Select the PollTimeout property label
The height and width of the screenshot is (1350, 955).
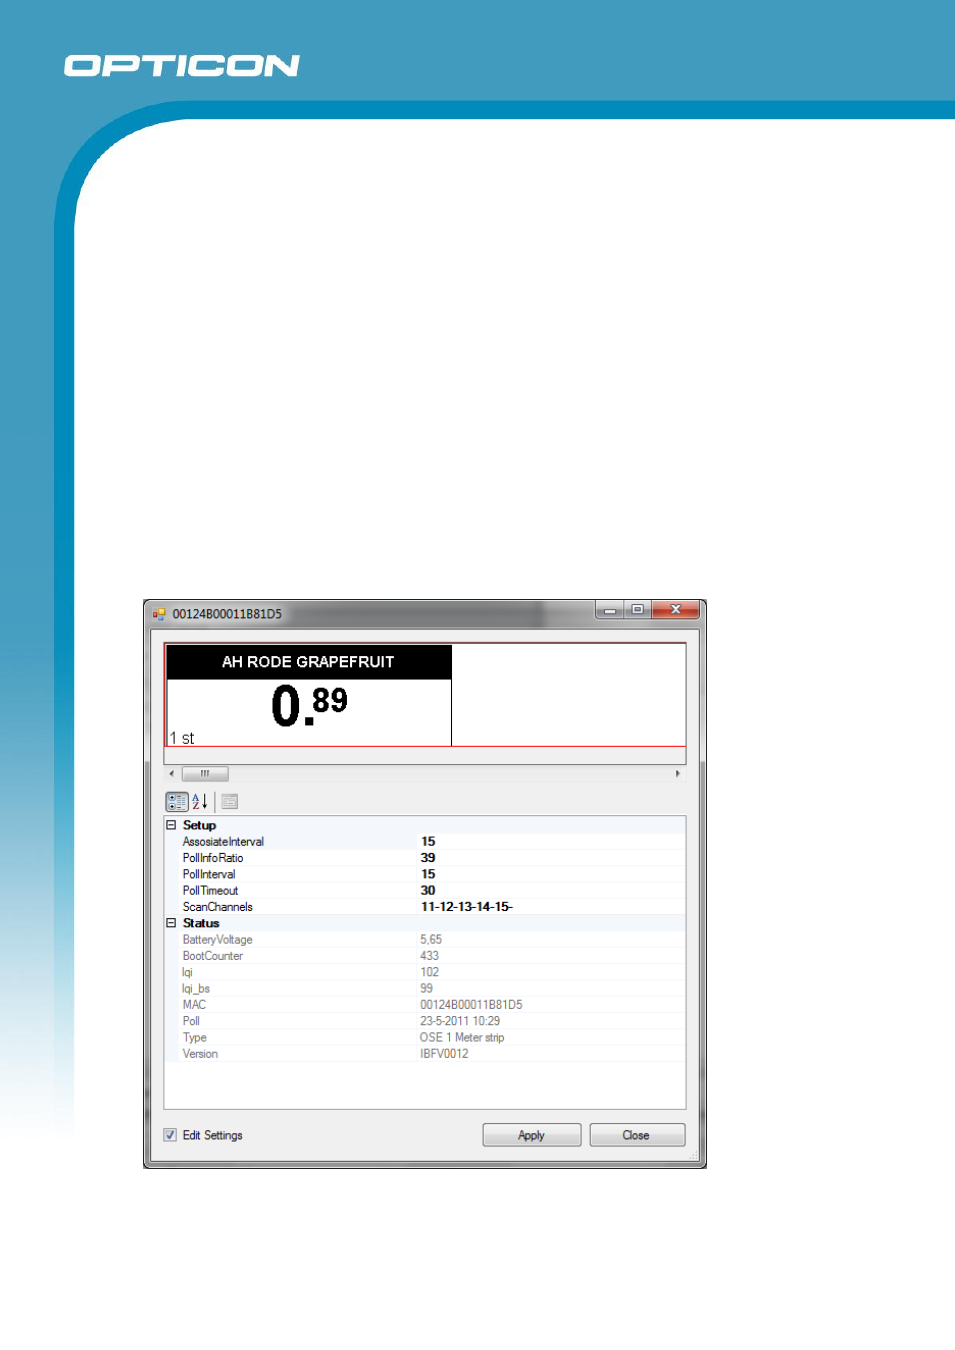[x=210, y=890]
